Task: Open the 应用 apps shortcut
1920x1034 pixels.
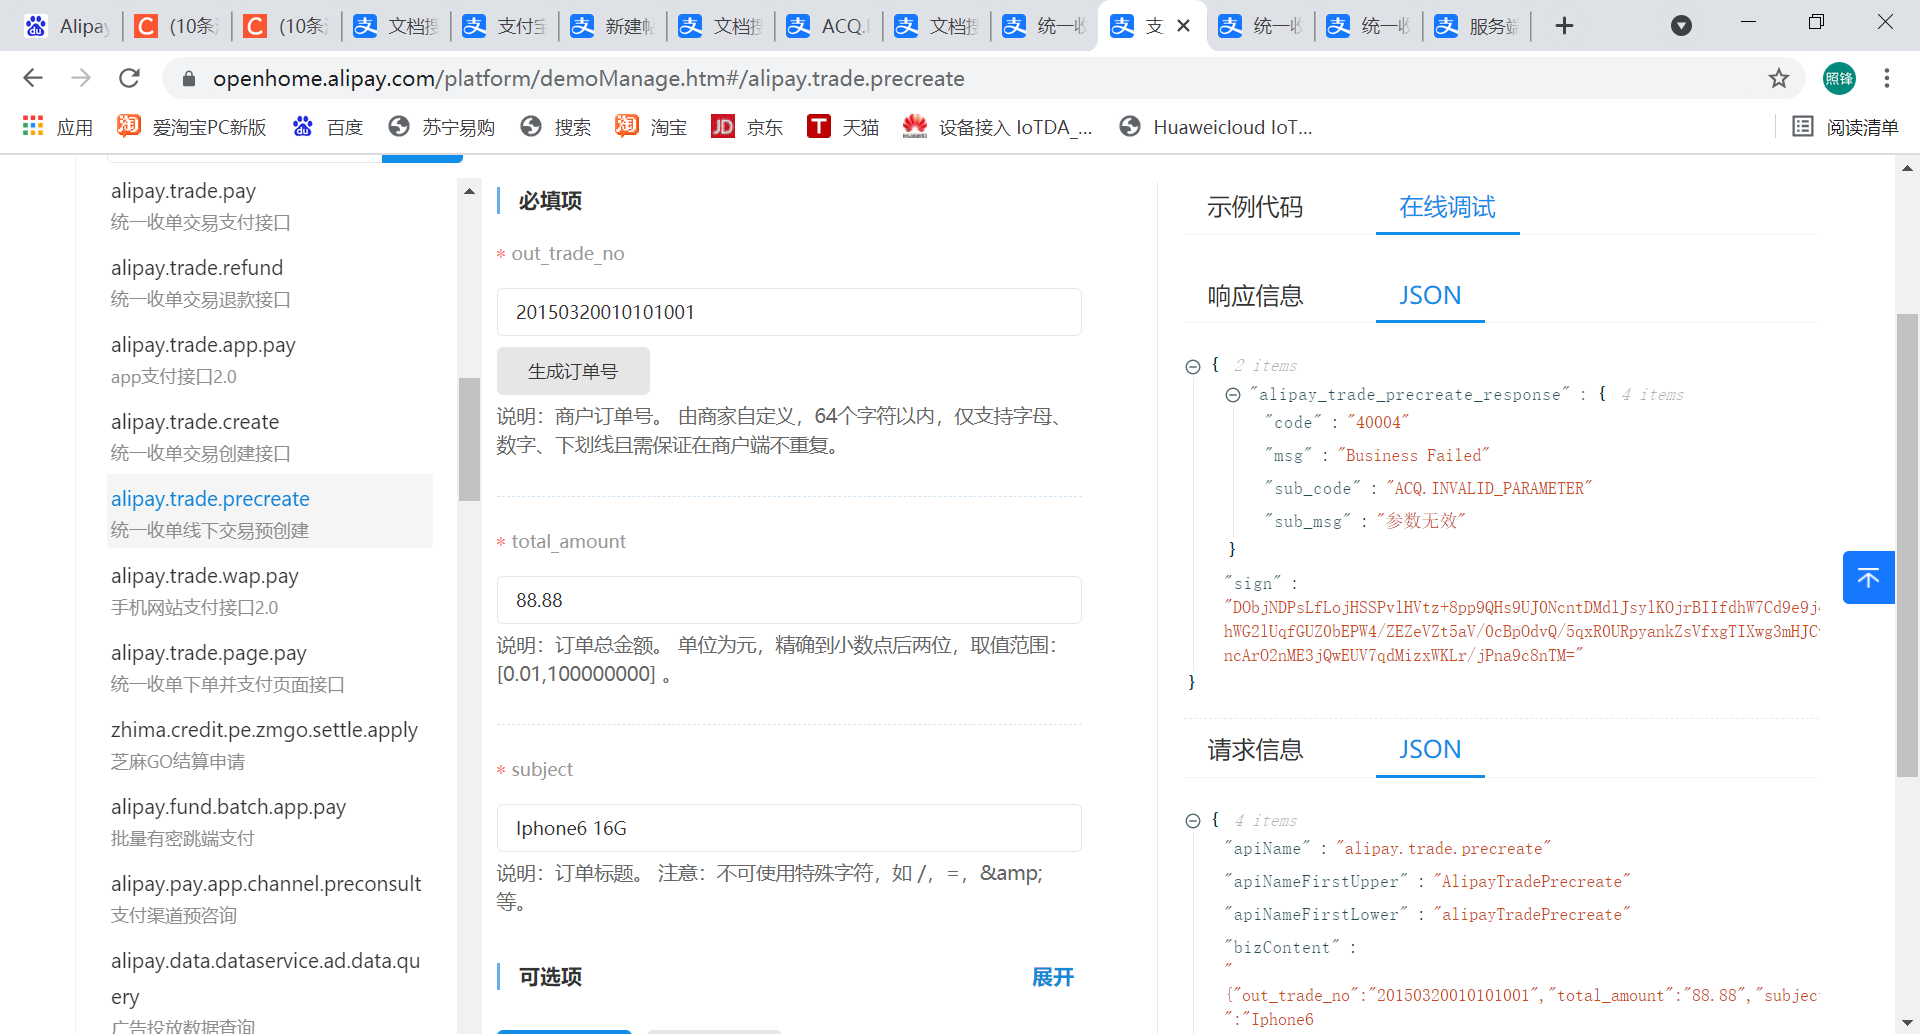Action: click(x=57, y=127)
